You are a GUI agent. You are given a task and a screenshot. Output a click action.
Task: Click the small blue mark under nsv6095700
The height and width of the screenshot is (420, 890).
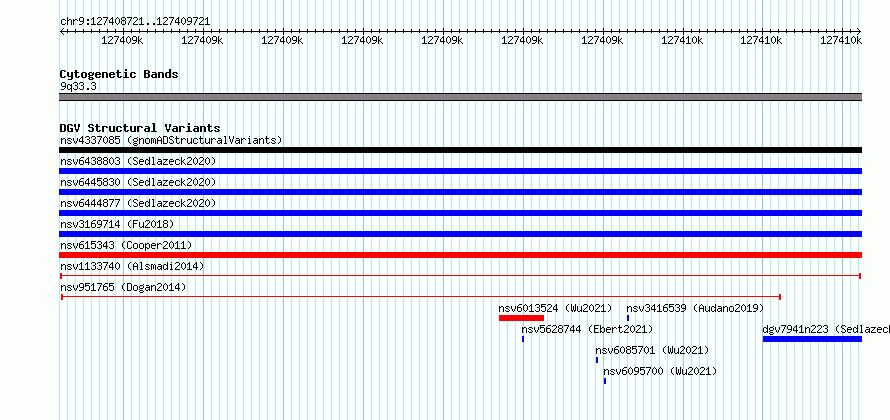click(604, 381)
